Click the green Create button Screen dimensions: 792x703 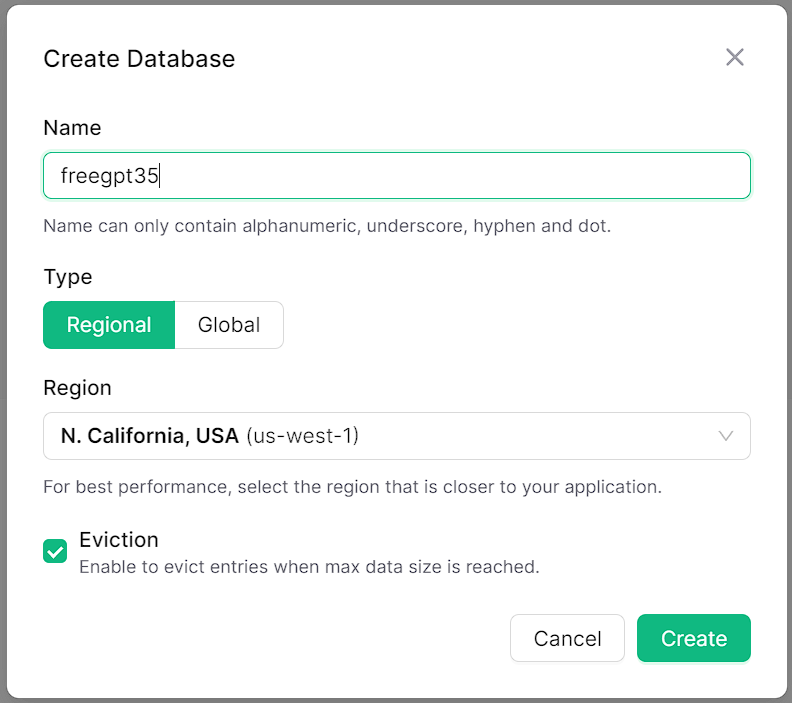pyautogui.click(x=693, y=638)
